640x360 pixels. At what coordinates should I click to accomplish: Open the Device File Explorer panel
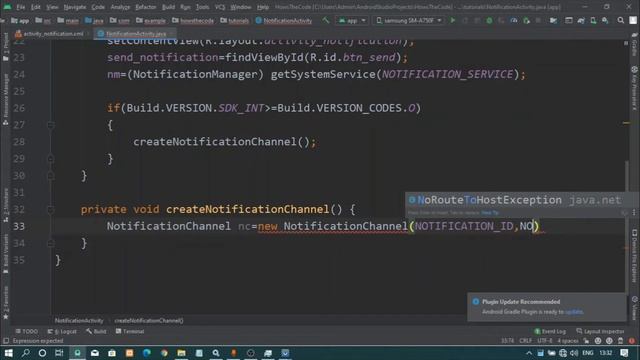(635, 255)
